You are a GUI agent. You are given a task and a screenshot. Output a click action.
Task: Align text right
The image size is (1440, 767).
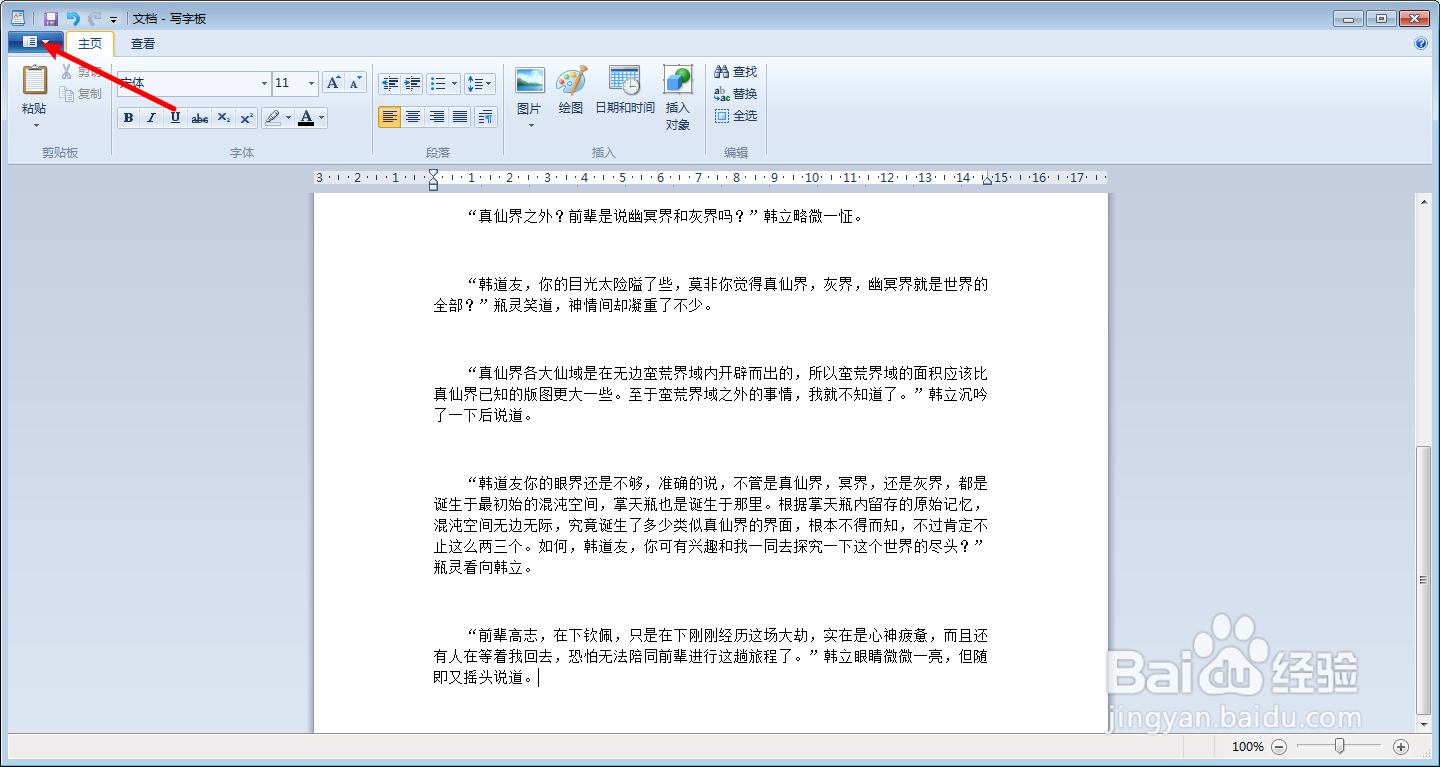pos(436,117)
